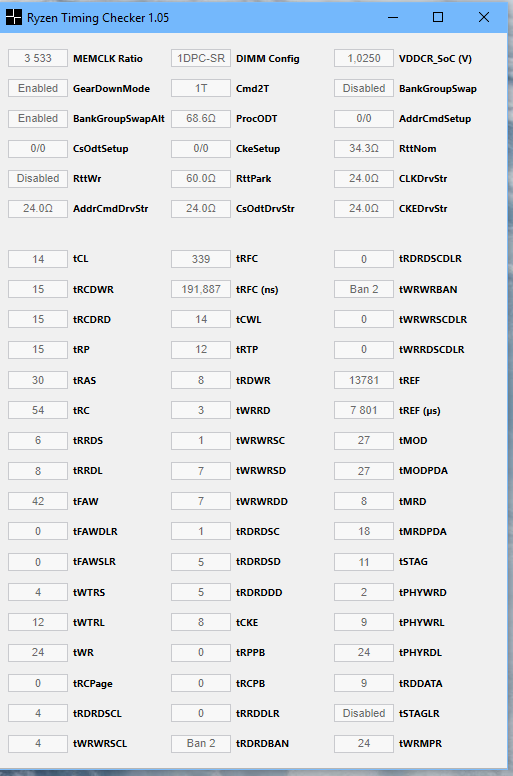Select the tCWL value field
Viewport: 513px width, 776px height.
coord(201,319)
